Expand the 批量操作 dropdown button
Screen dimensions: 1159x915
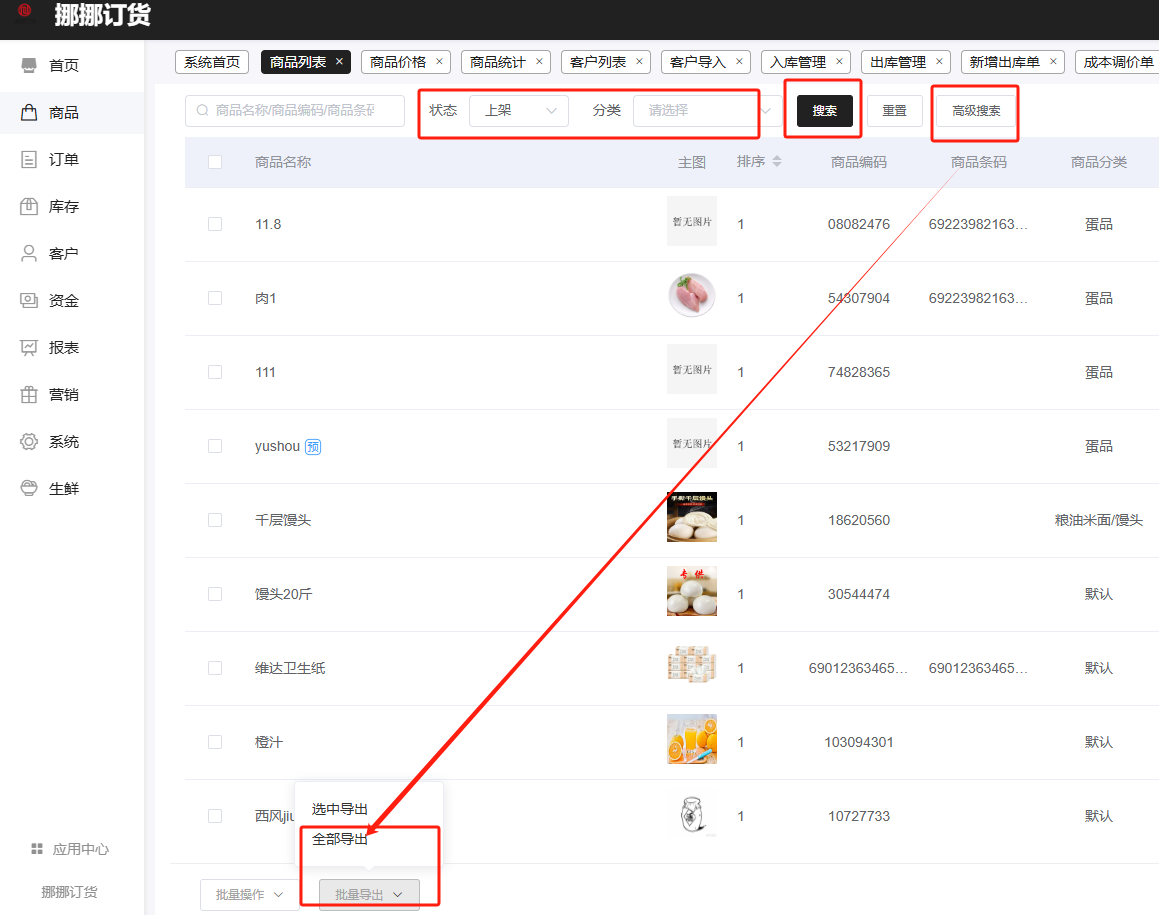point(249,895)
